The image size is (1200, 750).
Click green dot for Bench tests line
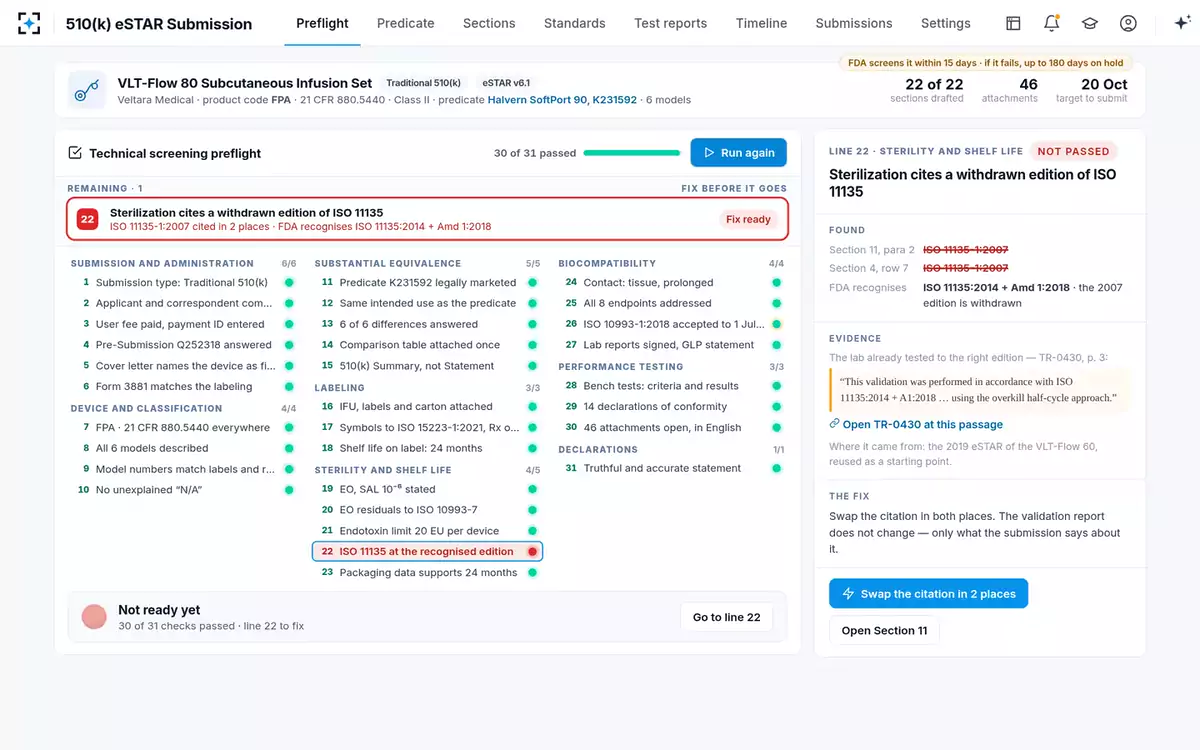(776, 386)
